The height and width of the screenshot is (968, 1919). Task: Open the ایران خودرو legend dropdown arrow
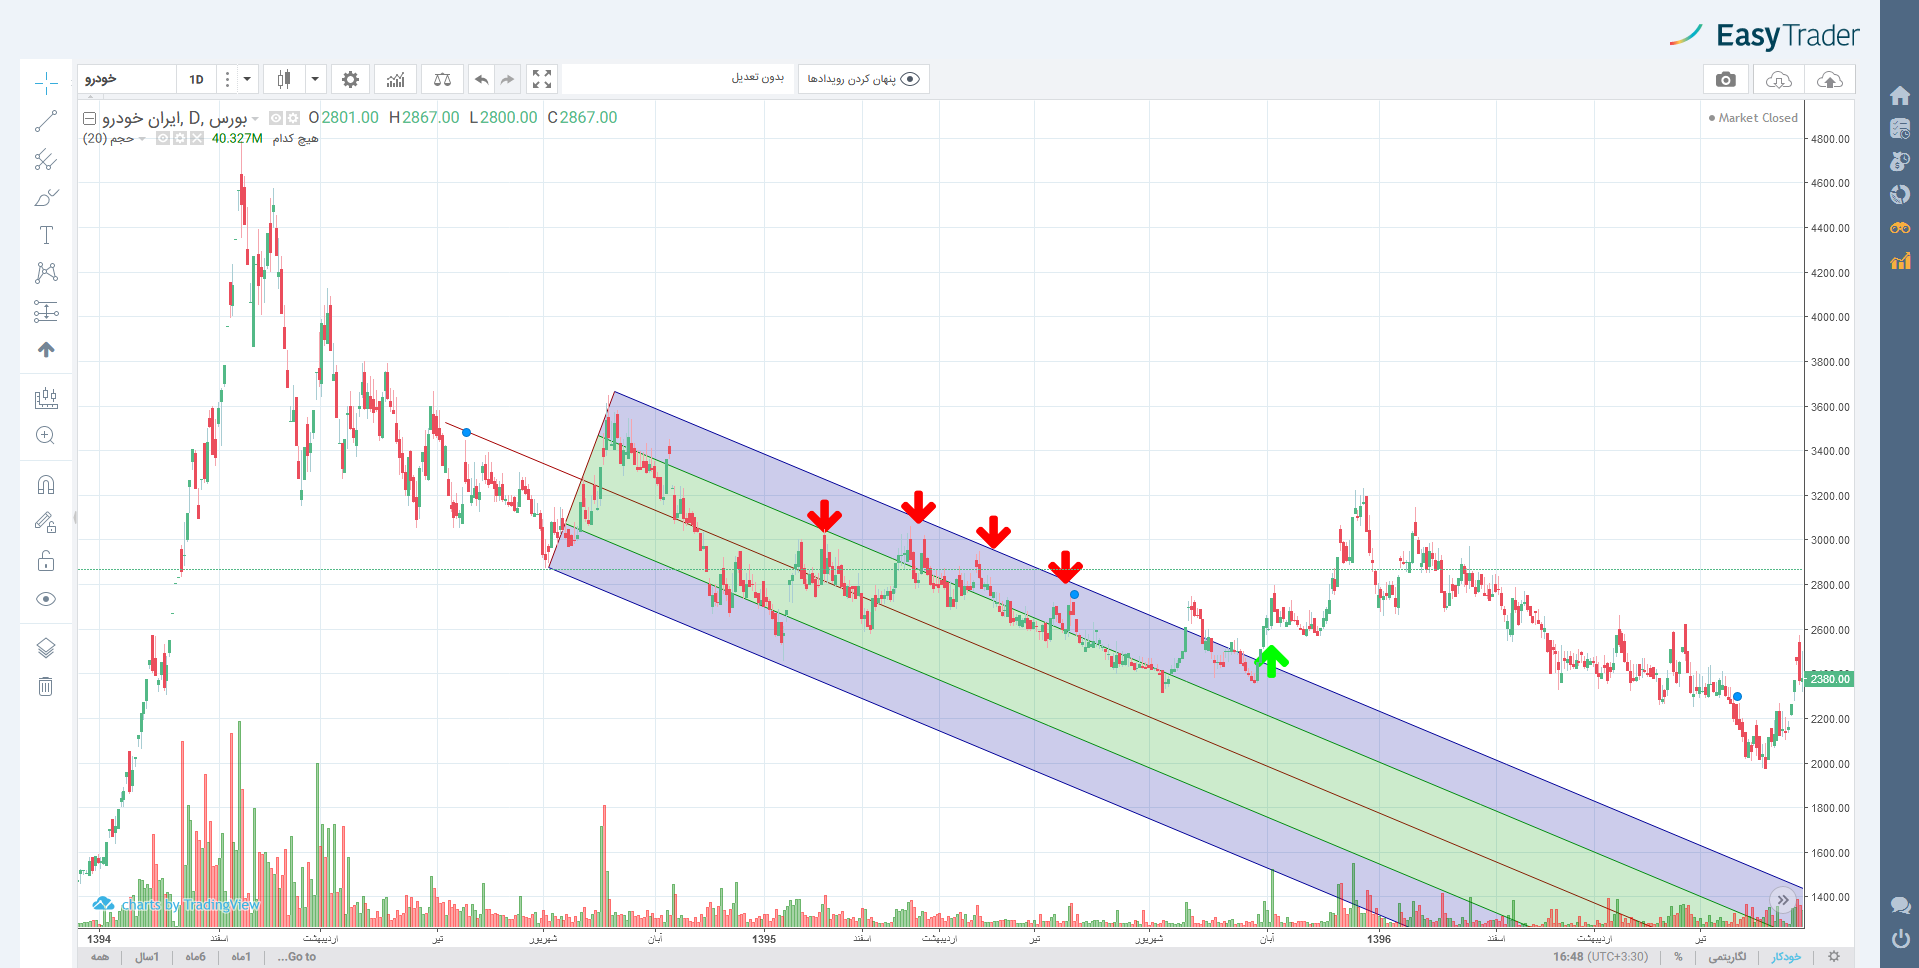tap(255, 119)
